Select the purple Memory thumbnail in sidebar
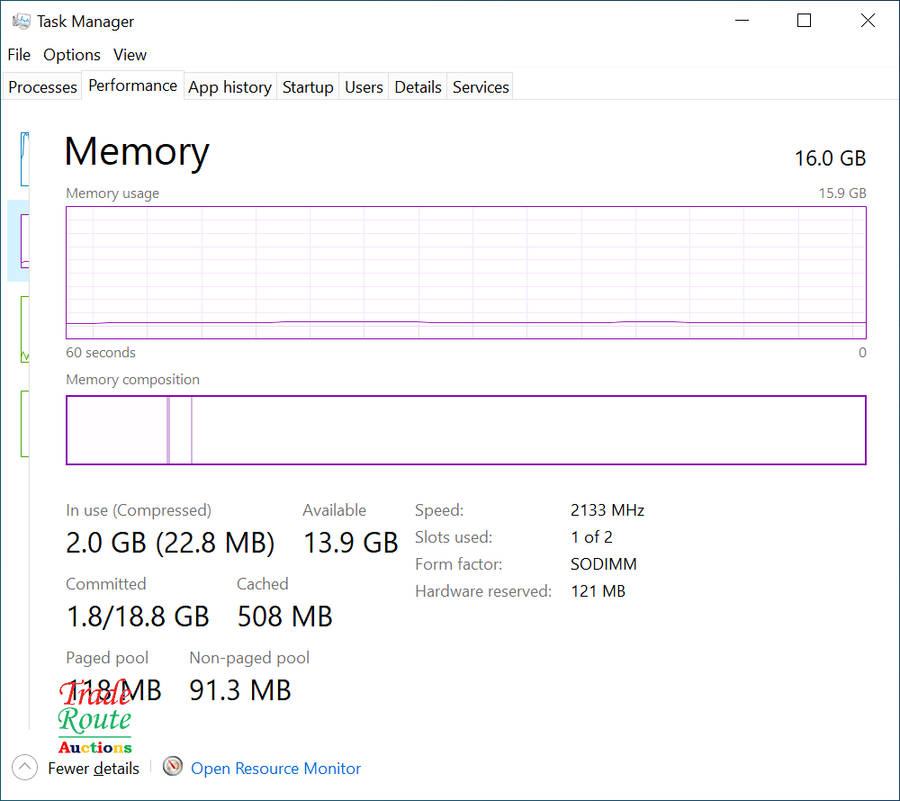The width and height of the screenshot is (900, 801). pyautogui.click(x=24, y=240)
